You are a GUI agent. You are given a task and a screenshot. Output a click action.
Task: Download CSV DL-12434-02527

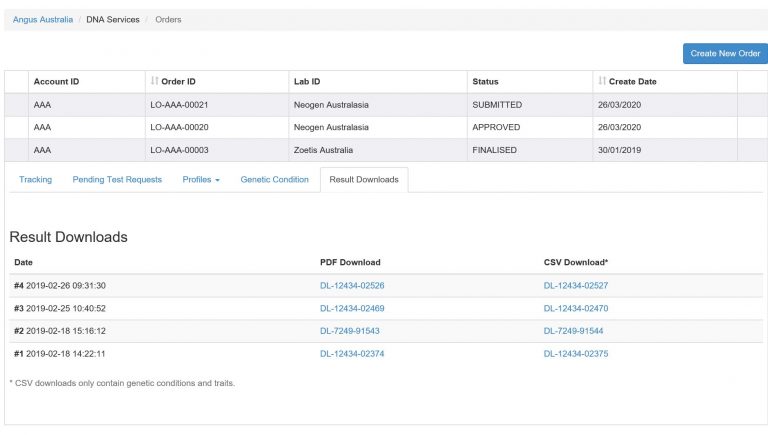pos(576,286)
